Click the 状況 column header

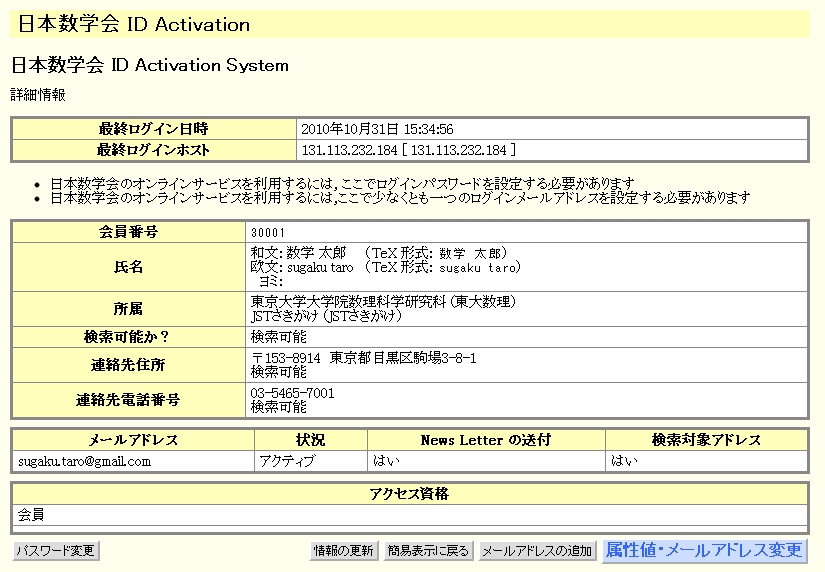click(x=310, y=440)
